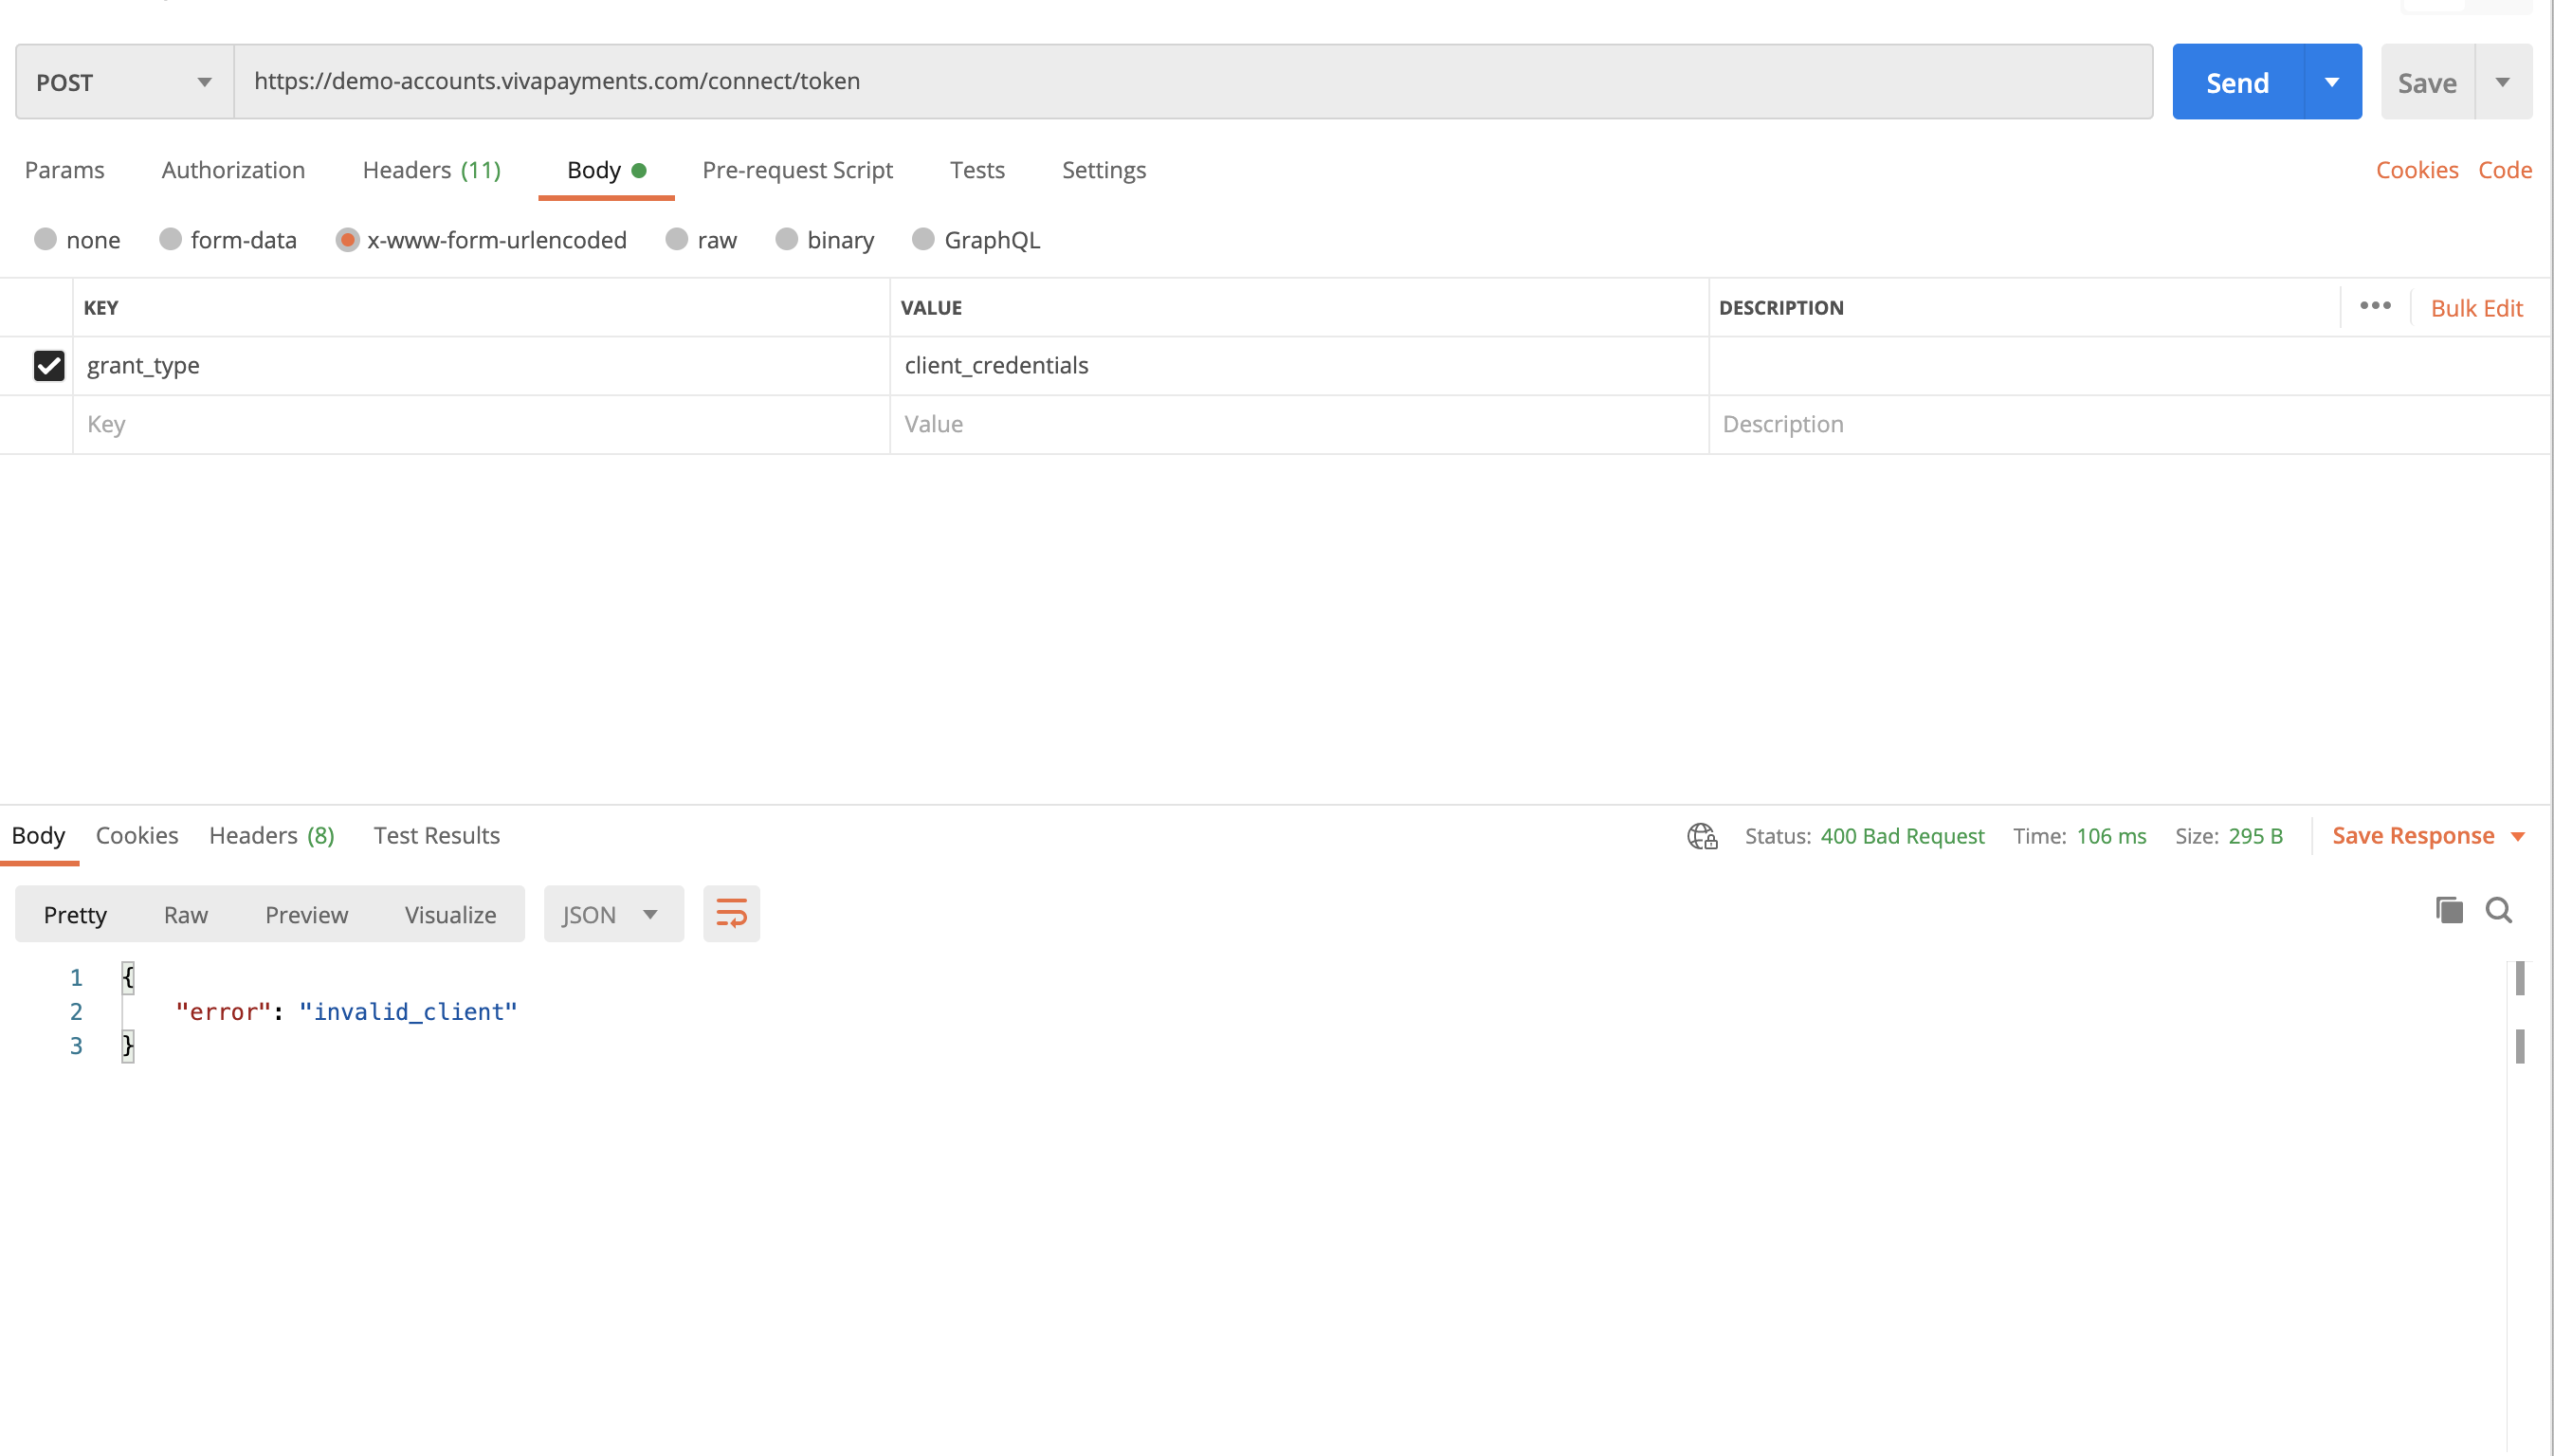Expand the Save Response dropdown
The height and width of the screenshot is (1456, 2554).
point(2518,836)
